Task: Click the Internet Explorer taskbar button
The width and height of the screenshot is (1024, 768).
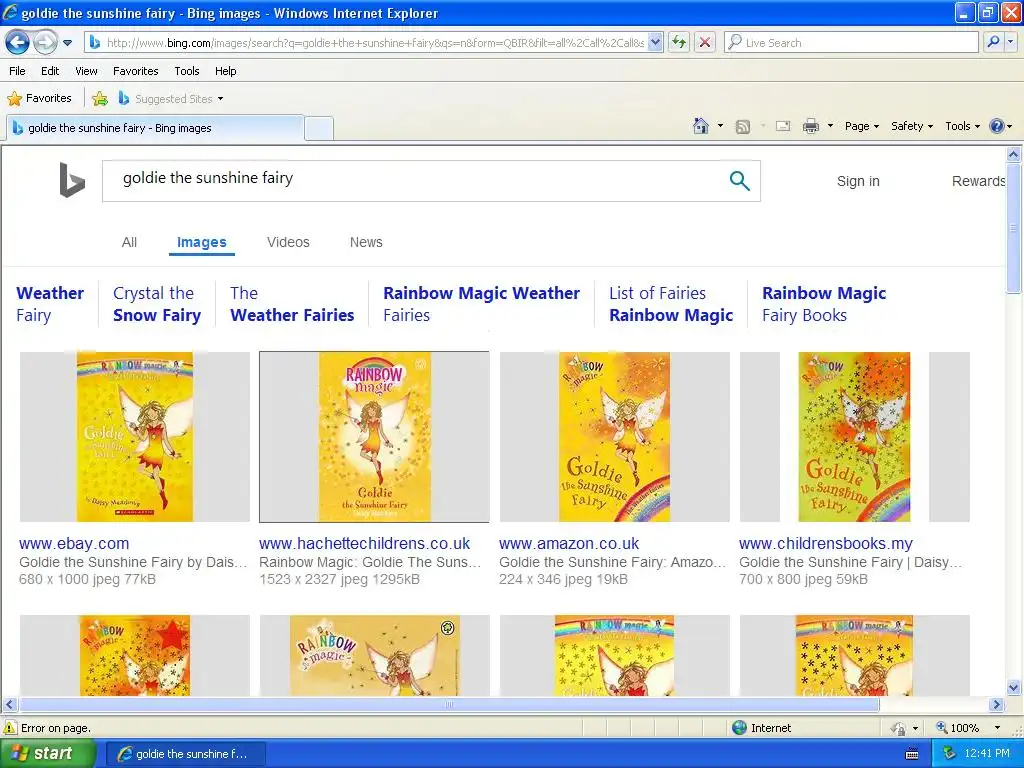Action: pyautogui.click(x=185, y=754)
